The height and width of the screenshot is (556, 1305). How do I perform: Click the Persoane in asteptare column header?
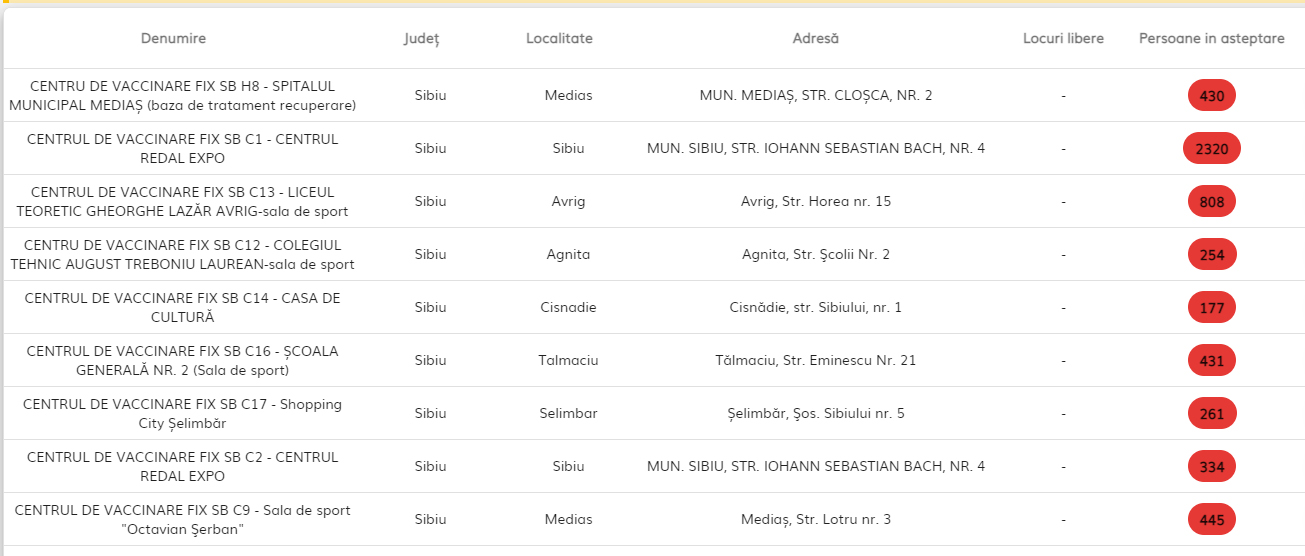coord(1212,38)
